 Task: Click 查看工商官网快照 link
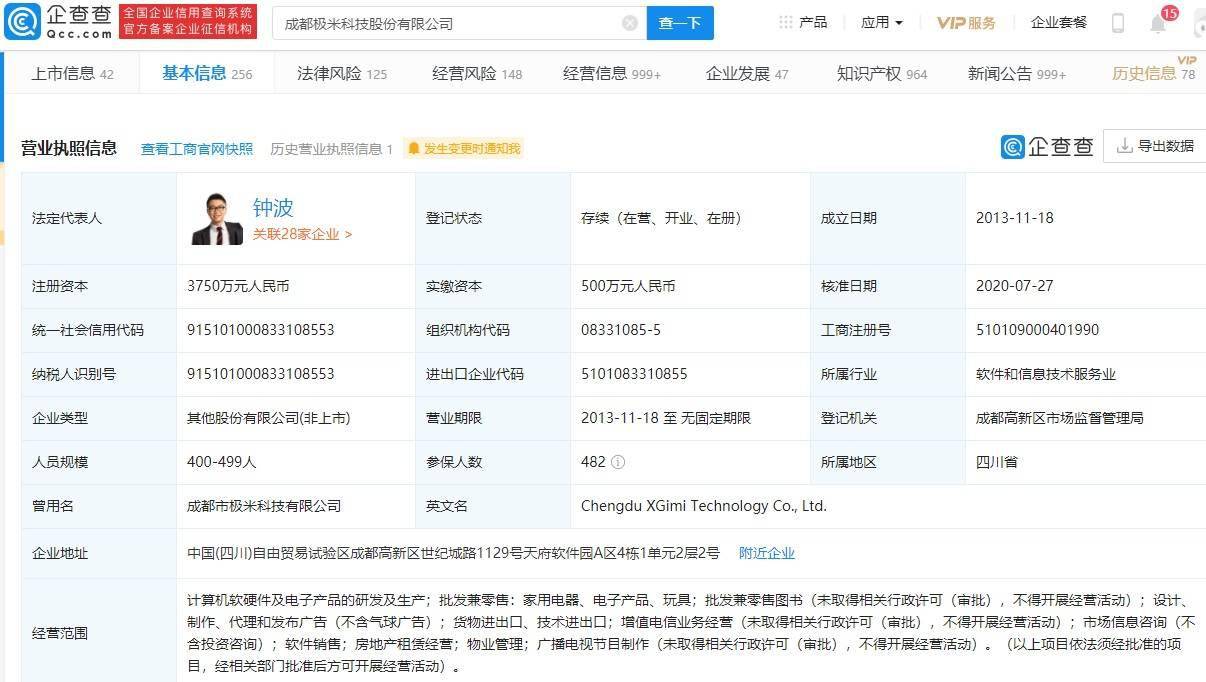(x=197, y=149)
